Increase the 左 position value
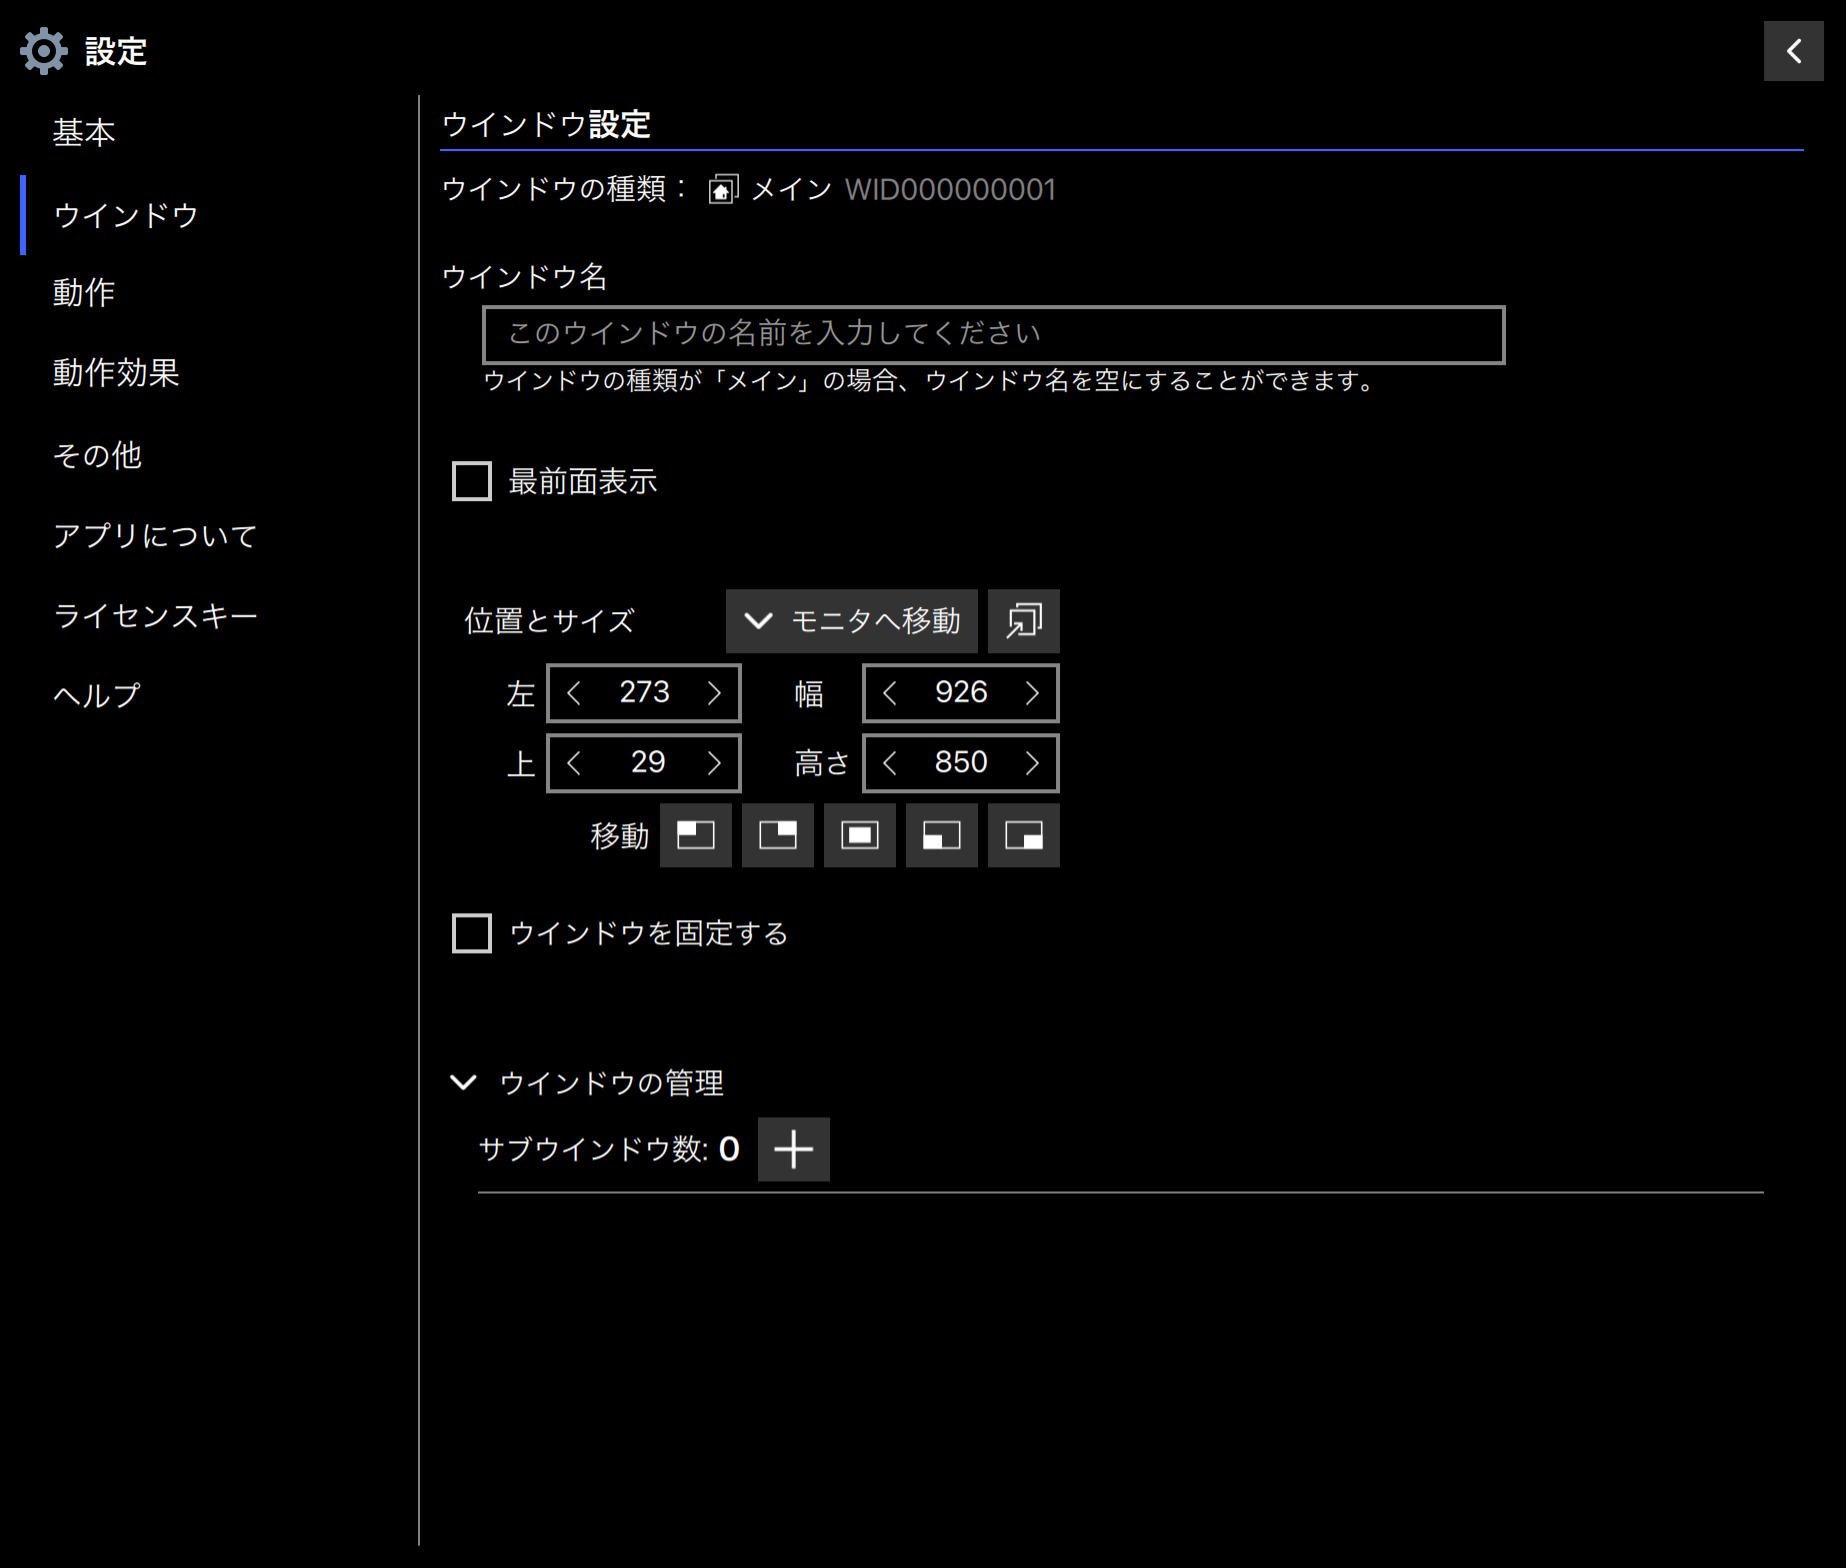Screen dimensions: 1846x1568 click(x=714, y=693)
